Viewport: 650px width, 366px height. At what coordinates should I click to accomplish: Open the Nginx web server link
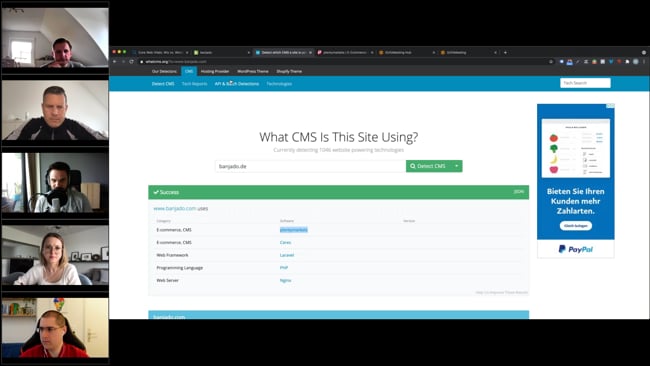(285, 281)
